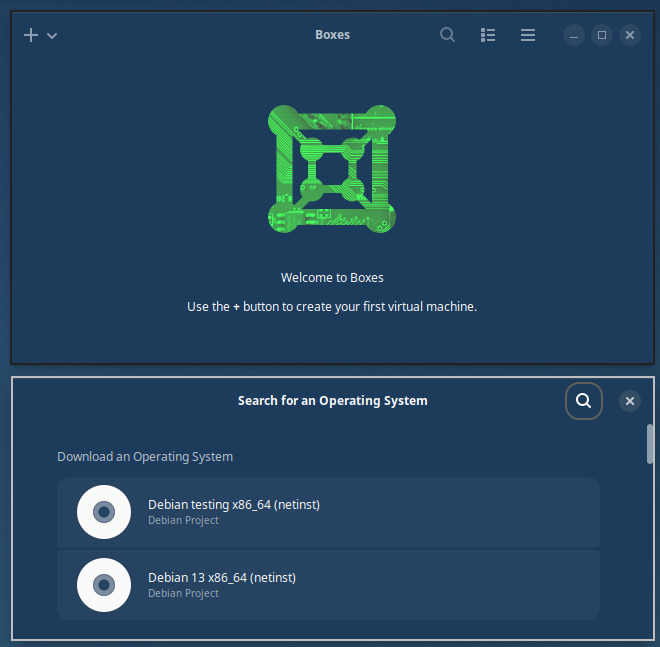Click the plus icon to create a new box

(x=31, y=35)
